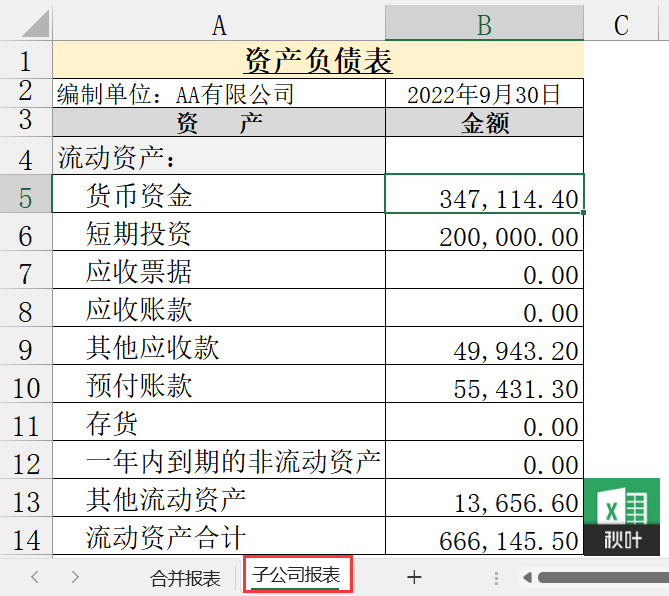Image resolution: width=669 pixels, height=596 pixels.
Task: Click the cell 应收票据
Action: coord(219,270)
